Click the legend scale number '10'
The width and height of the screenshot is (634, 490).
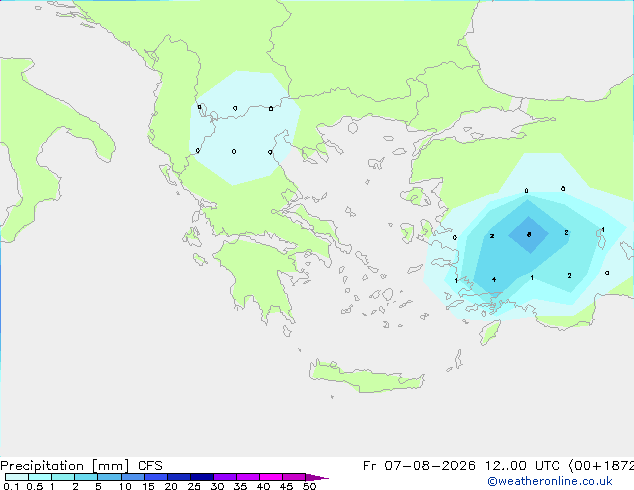point(125,486)
